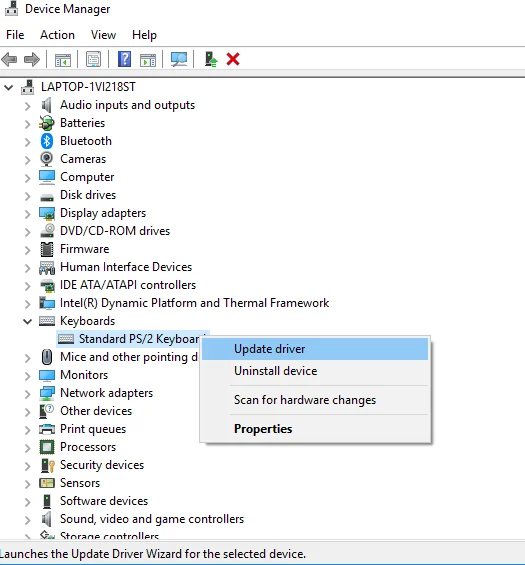This screenshot has width=525, height=565.
Task: Click Show/Hide Console Tree toolbar icon
Action: (x=63, y=59)
